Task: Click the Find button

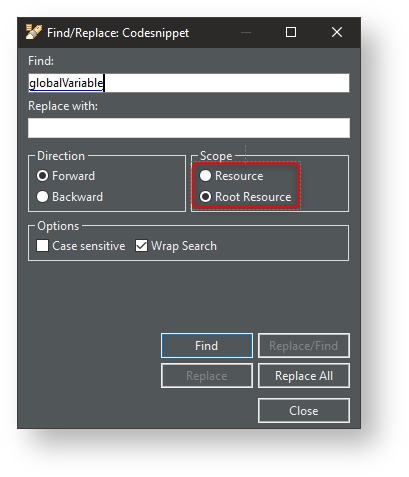Action: pos(207,346)
